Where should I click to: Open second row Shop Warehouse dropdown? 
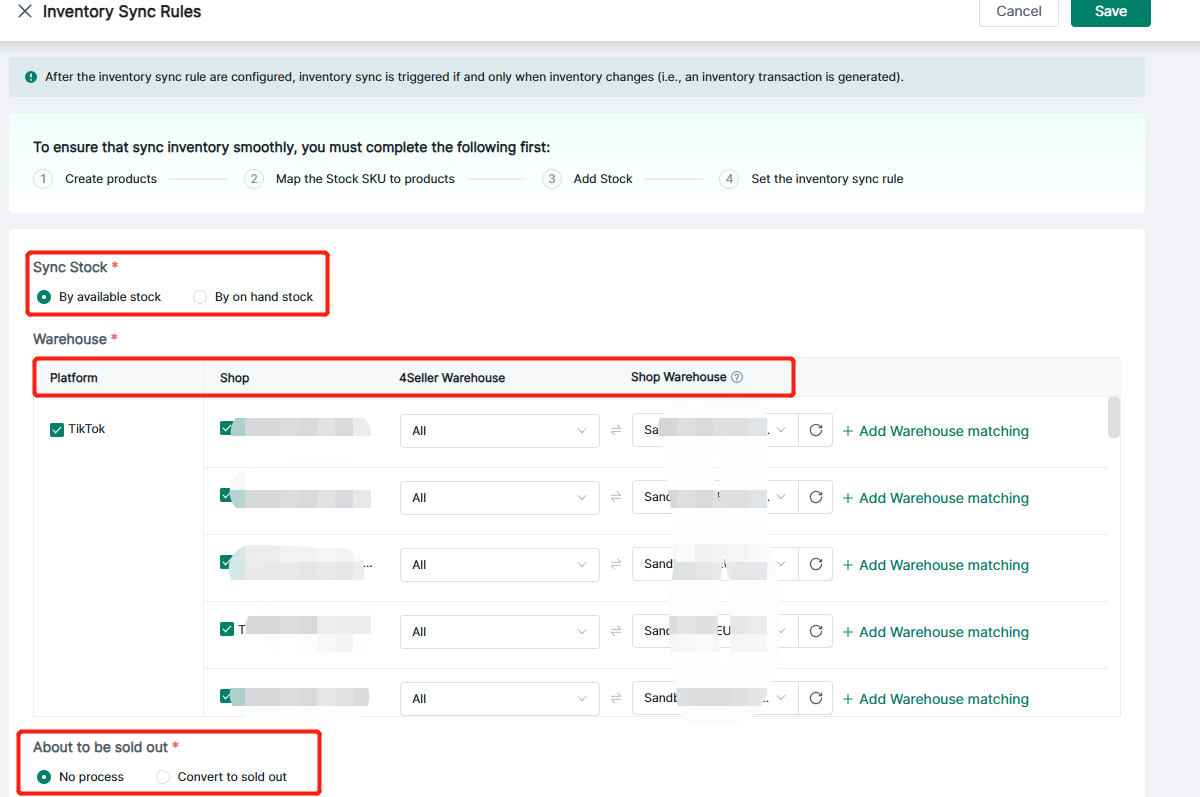pyautogui.click(x=714, y=498)
